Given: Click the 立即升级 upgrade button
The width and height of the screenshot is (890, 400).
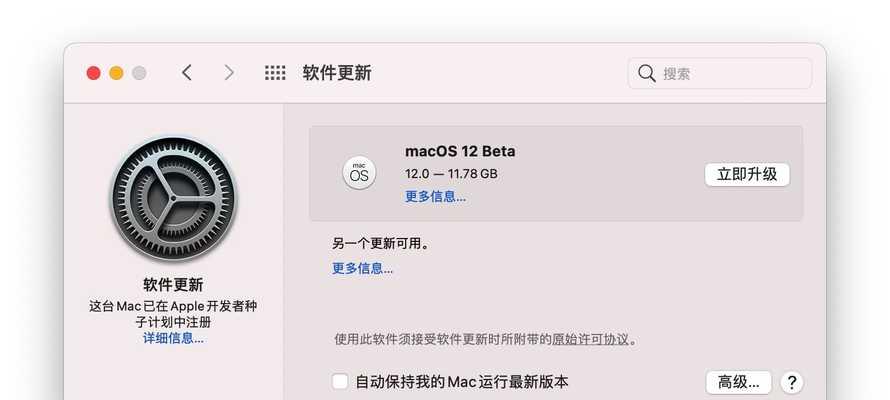Looking at the screenshot, I should pos(747,174).
